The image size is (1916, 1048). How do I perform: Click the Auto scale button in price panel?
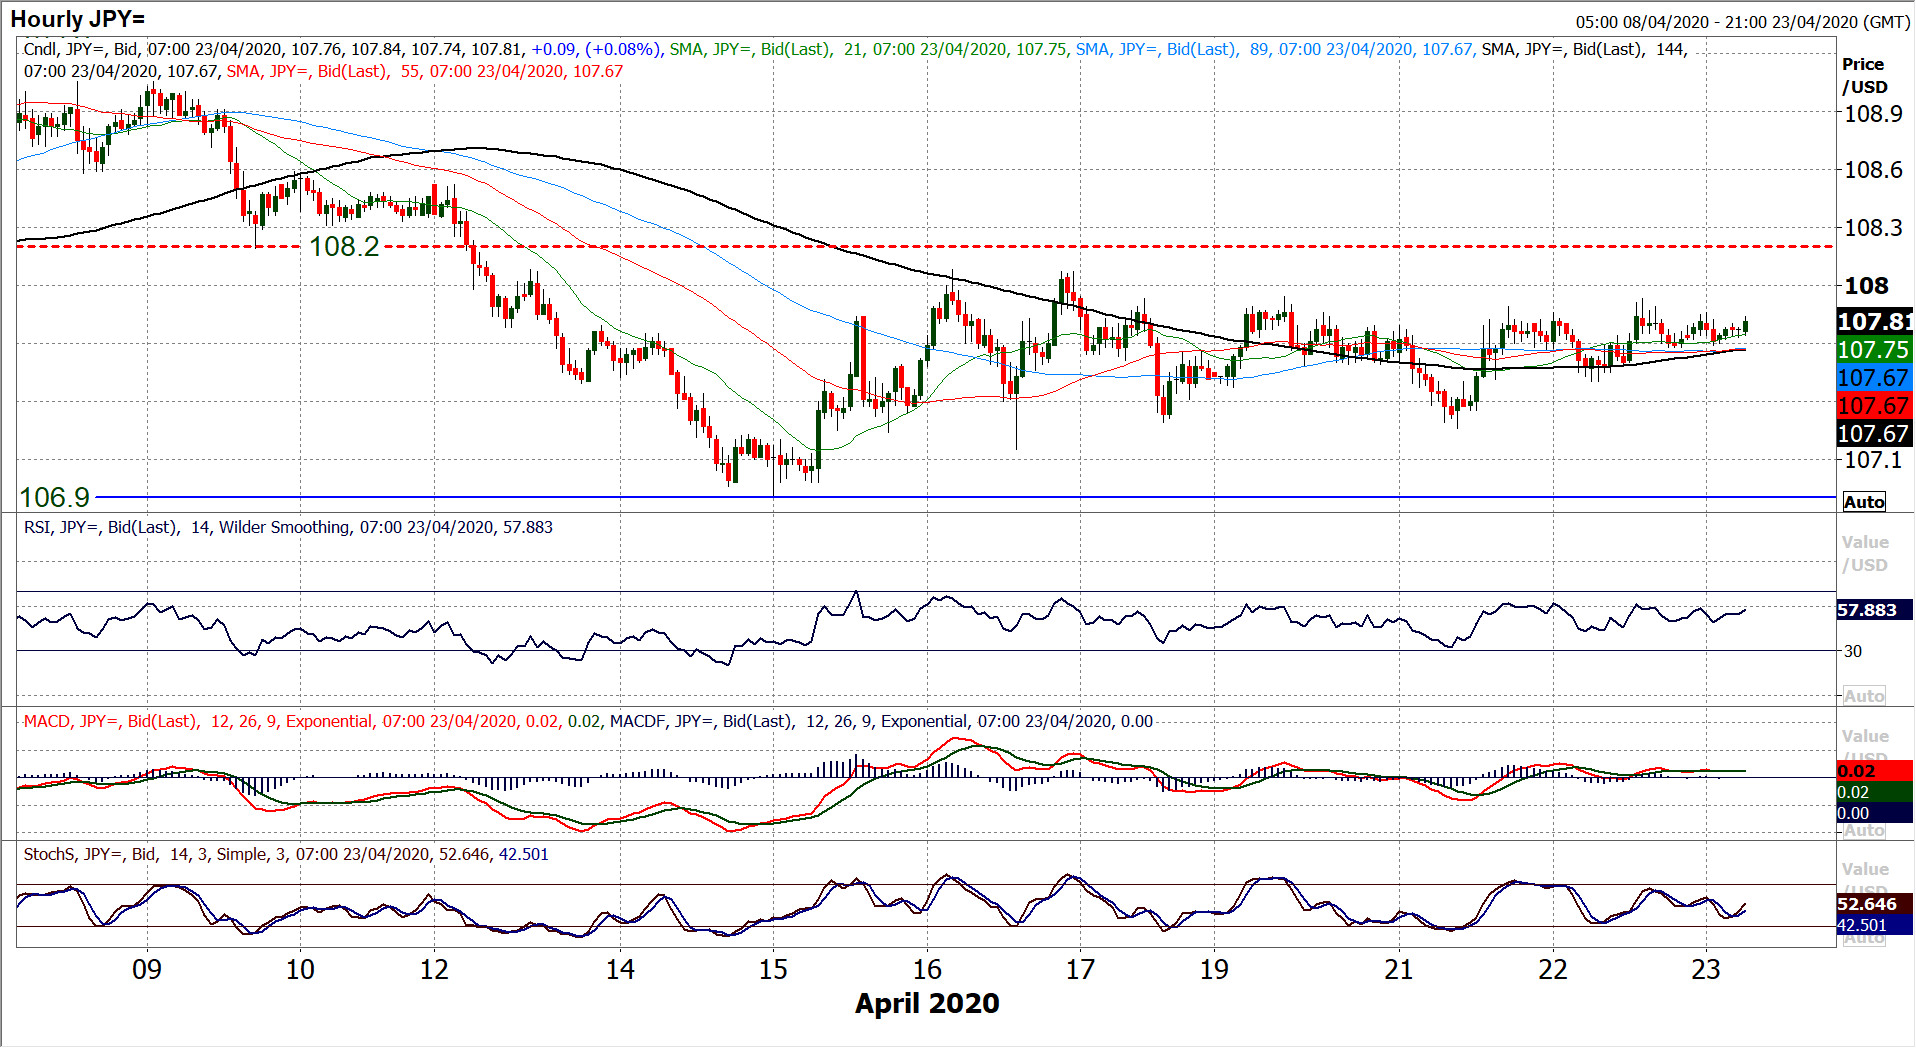pyautogui.click(x=1864, y=502)
